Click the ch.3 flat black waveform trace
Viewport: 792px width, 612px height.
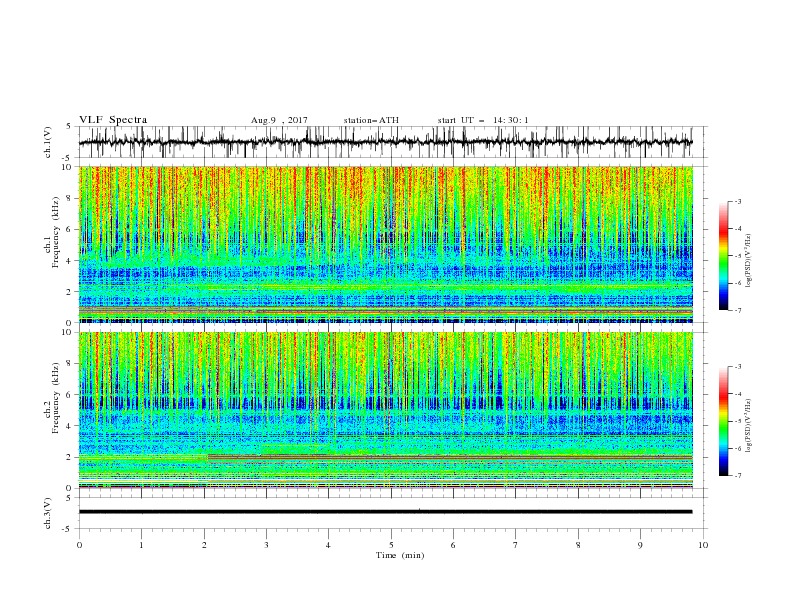[x=385, y=512]
